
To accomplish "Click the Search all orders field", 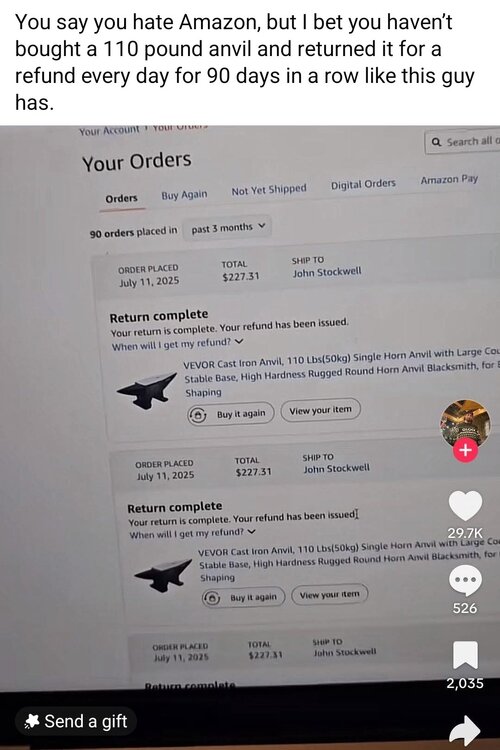I will click(x=462, y=142).
